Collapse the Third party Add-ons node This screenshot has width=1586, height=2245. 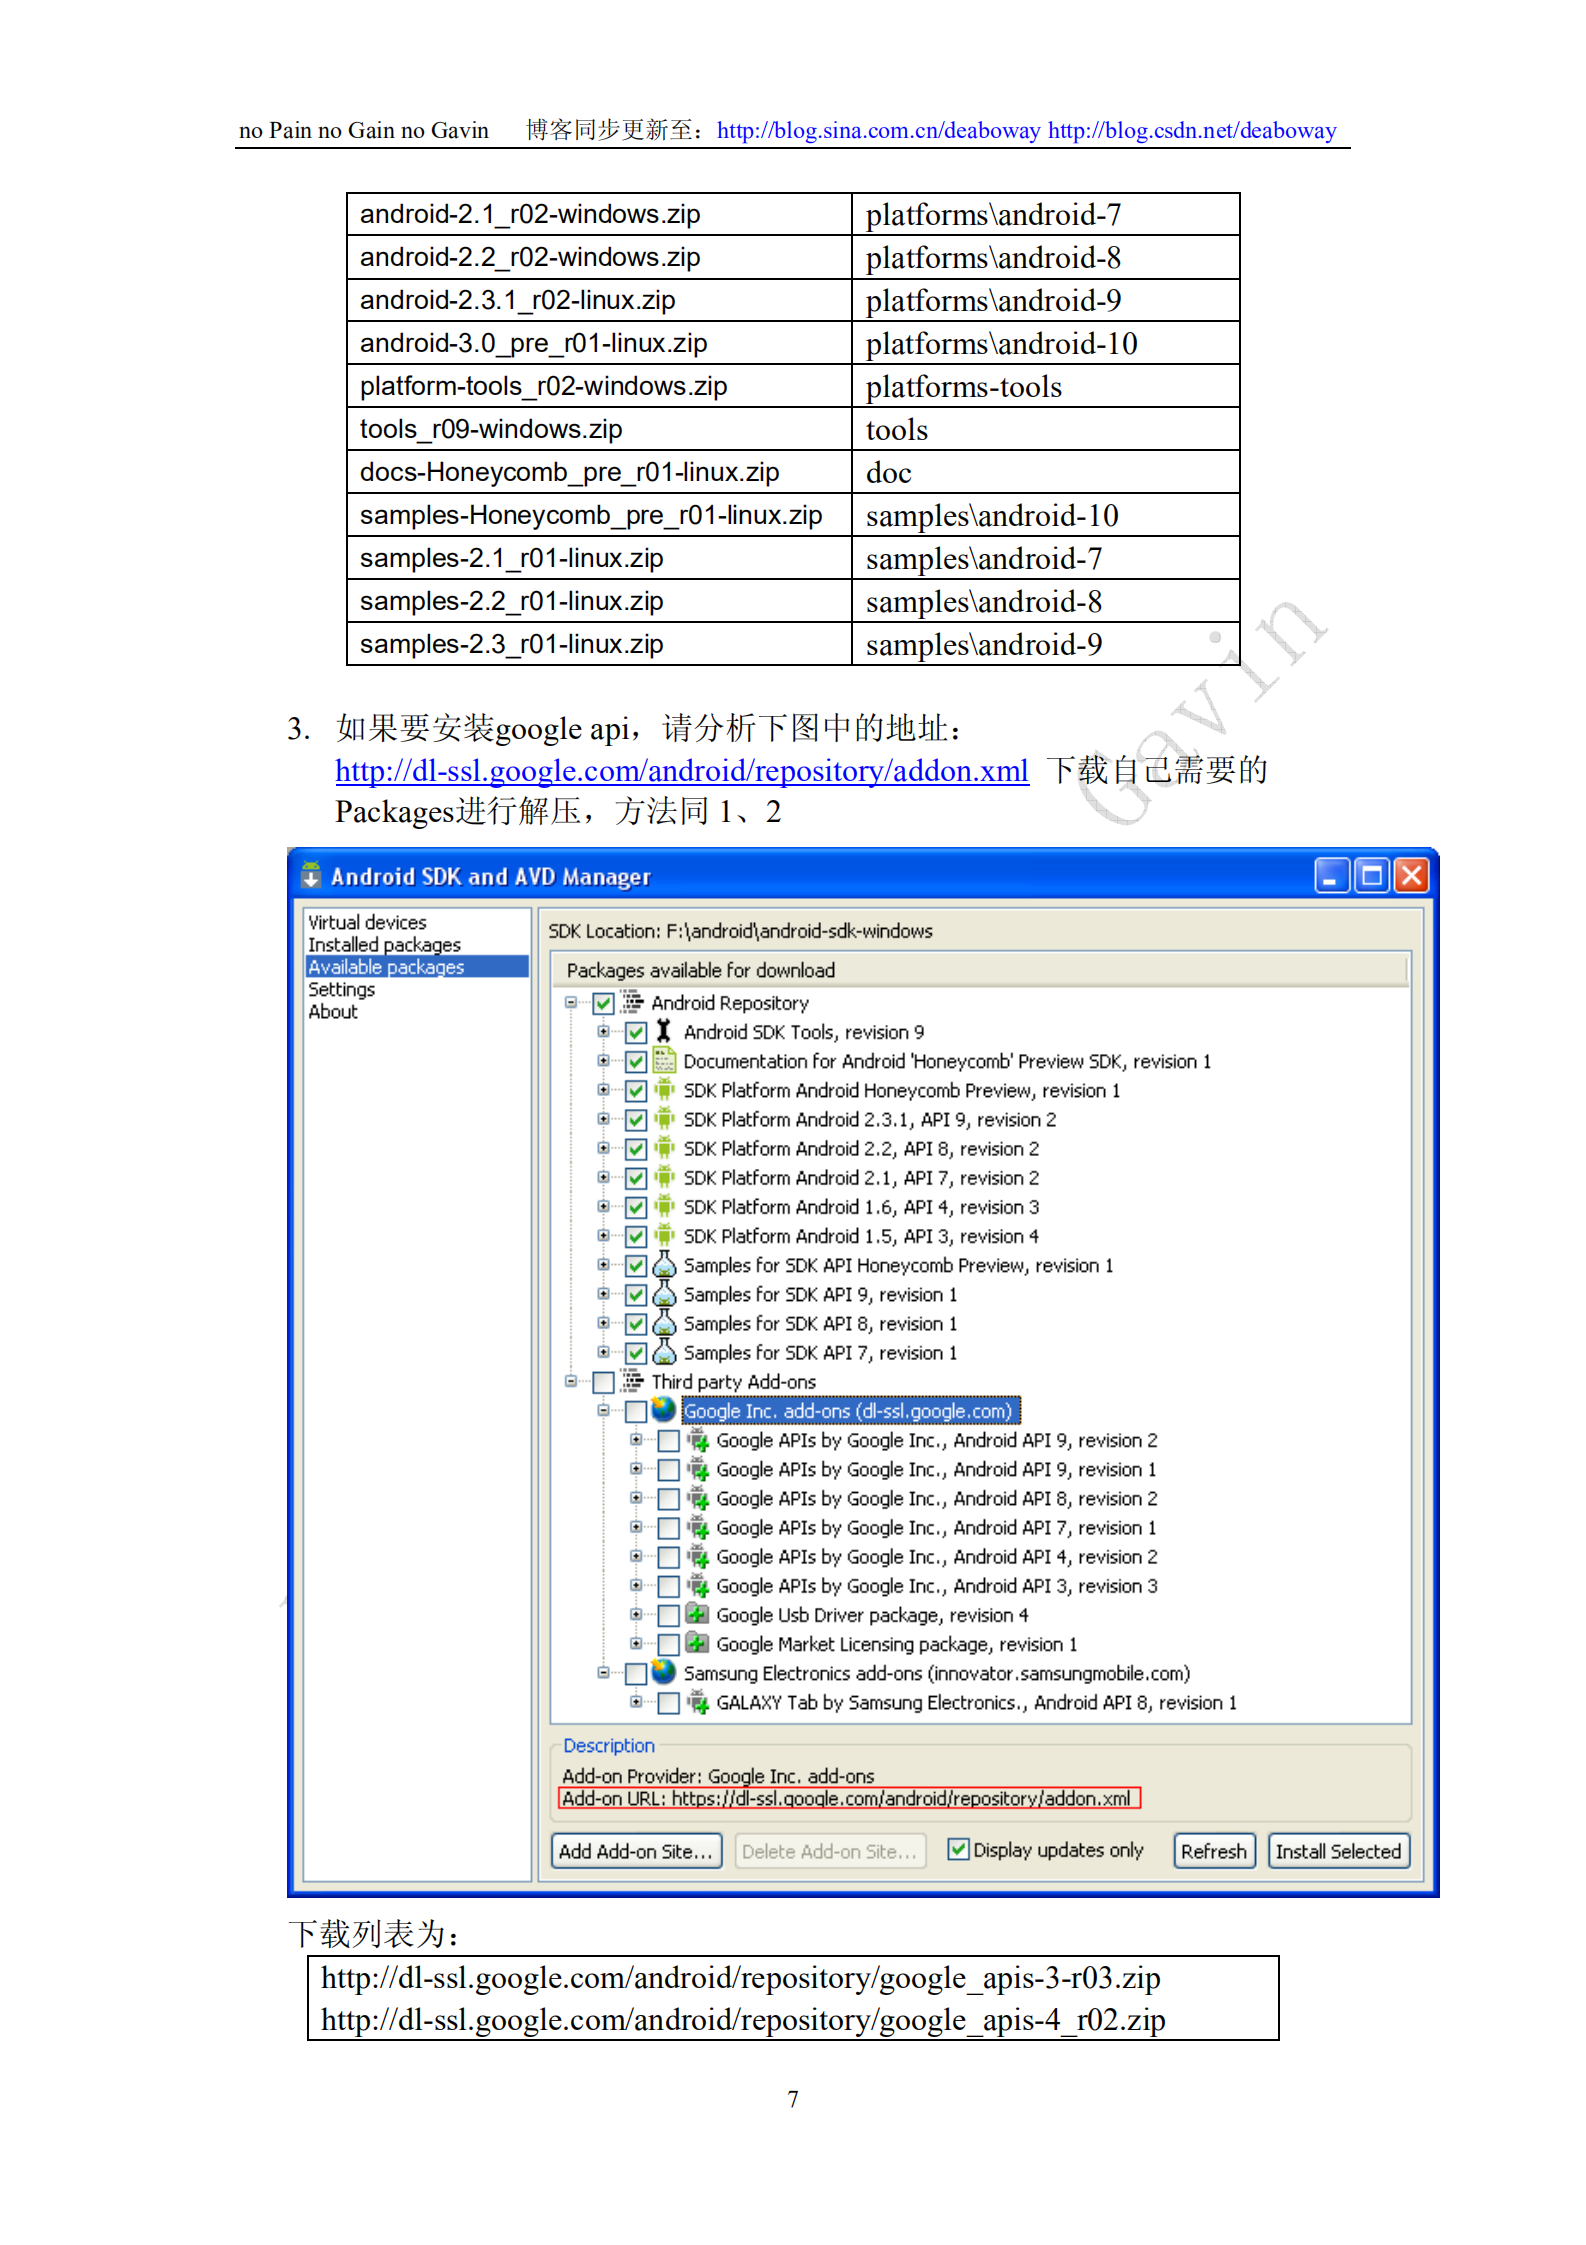point(571,1380)
